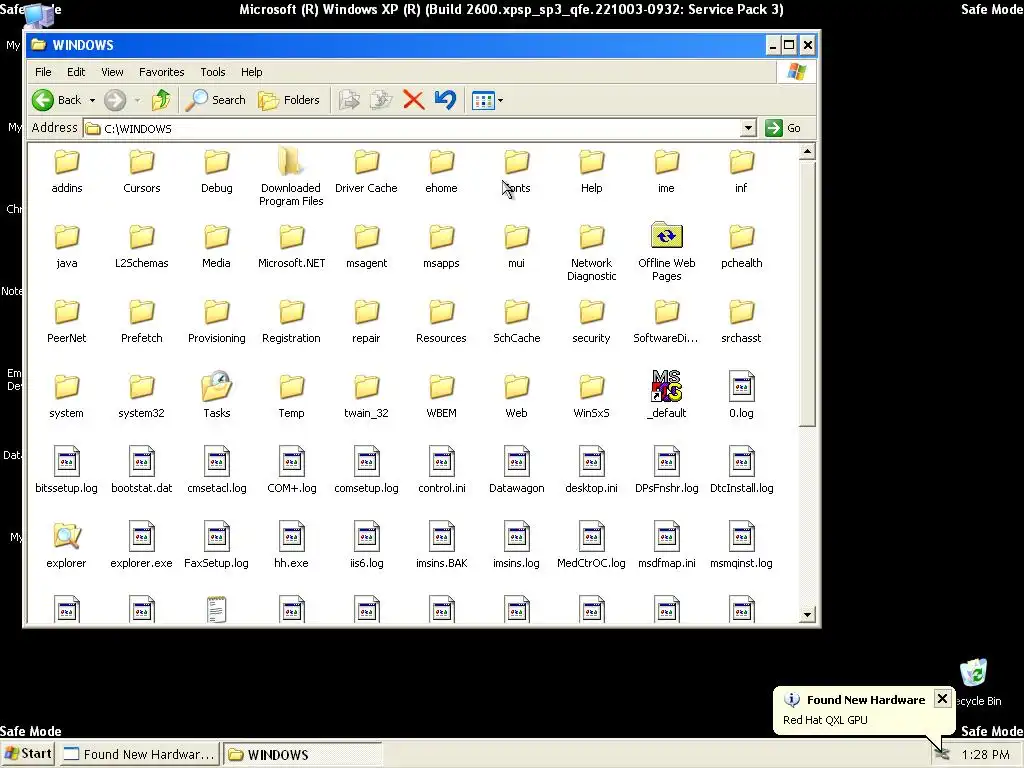Select the Tasks scheduled folder icon

pyautogui.click(x=216, y=386)
